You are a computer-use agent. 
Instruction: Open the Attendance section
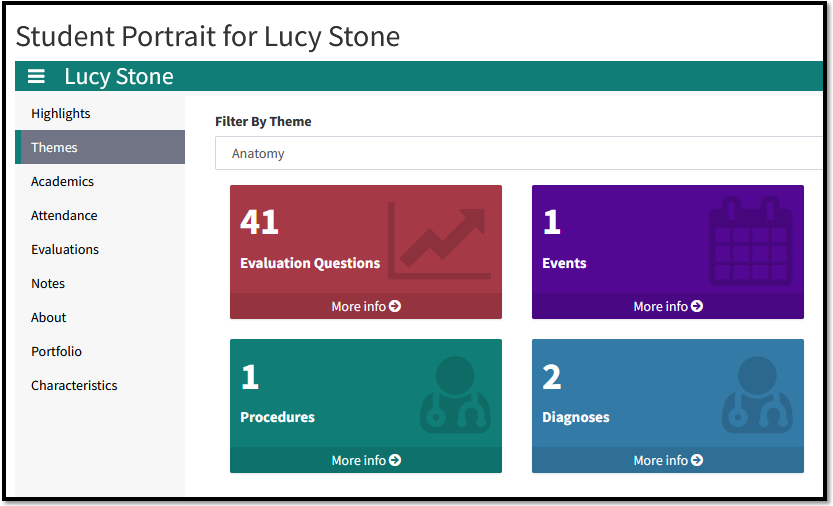click(100, 215)
